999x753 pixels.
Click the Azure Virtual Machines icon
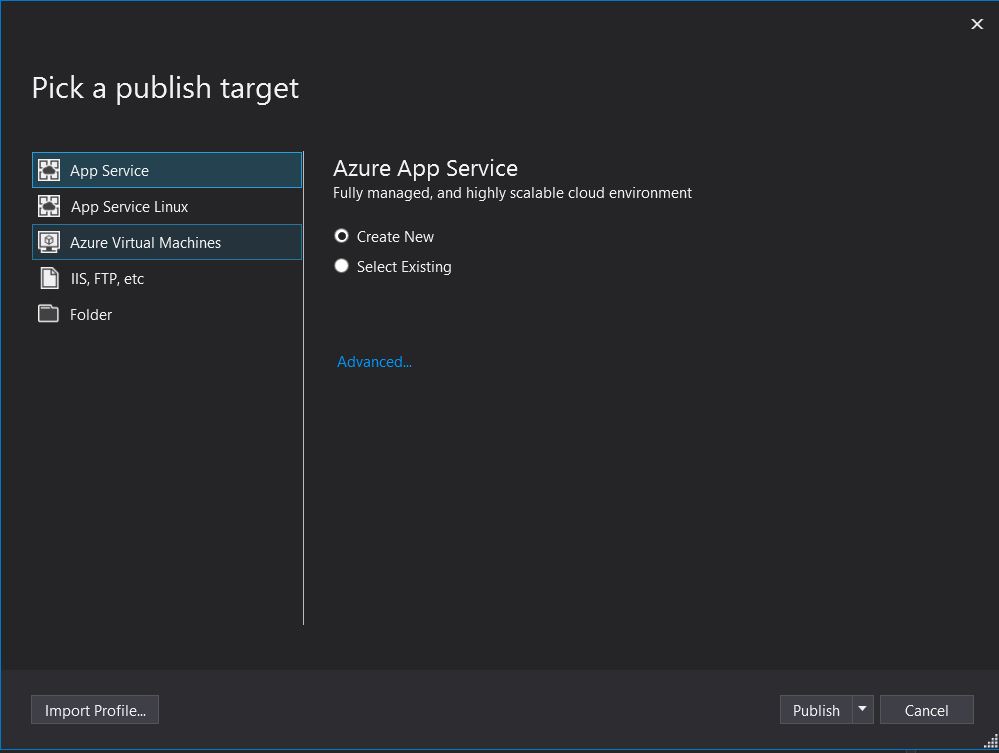tap(49, 242)
